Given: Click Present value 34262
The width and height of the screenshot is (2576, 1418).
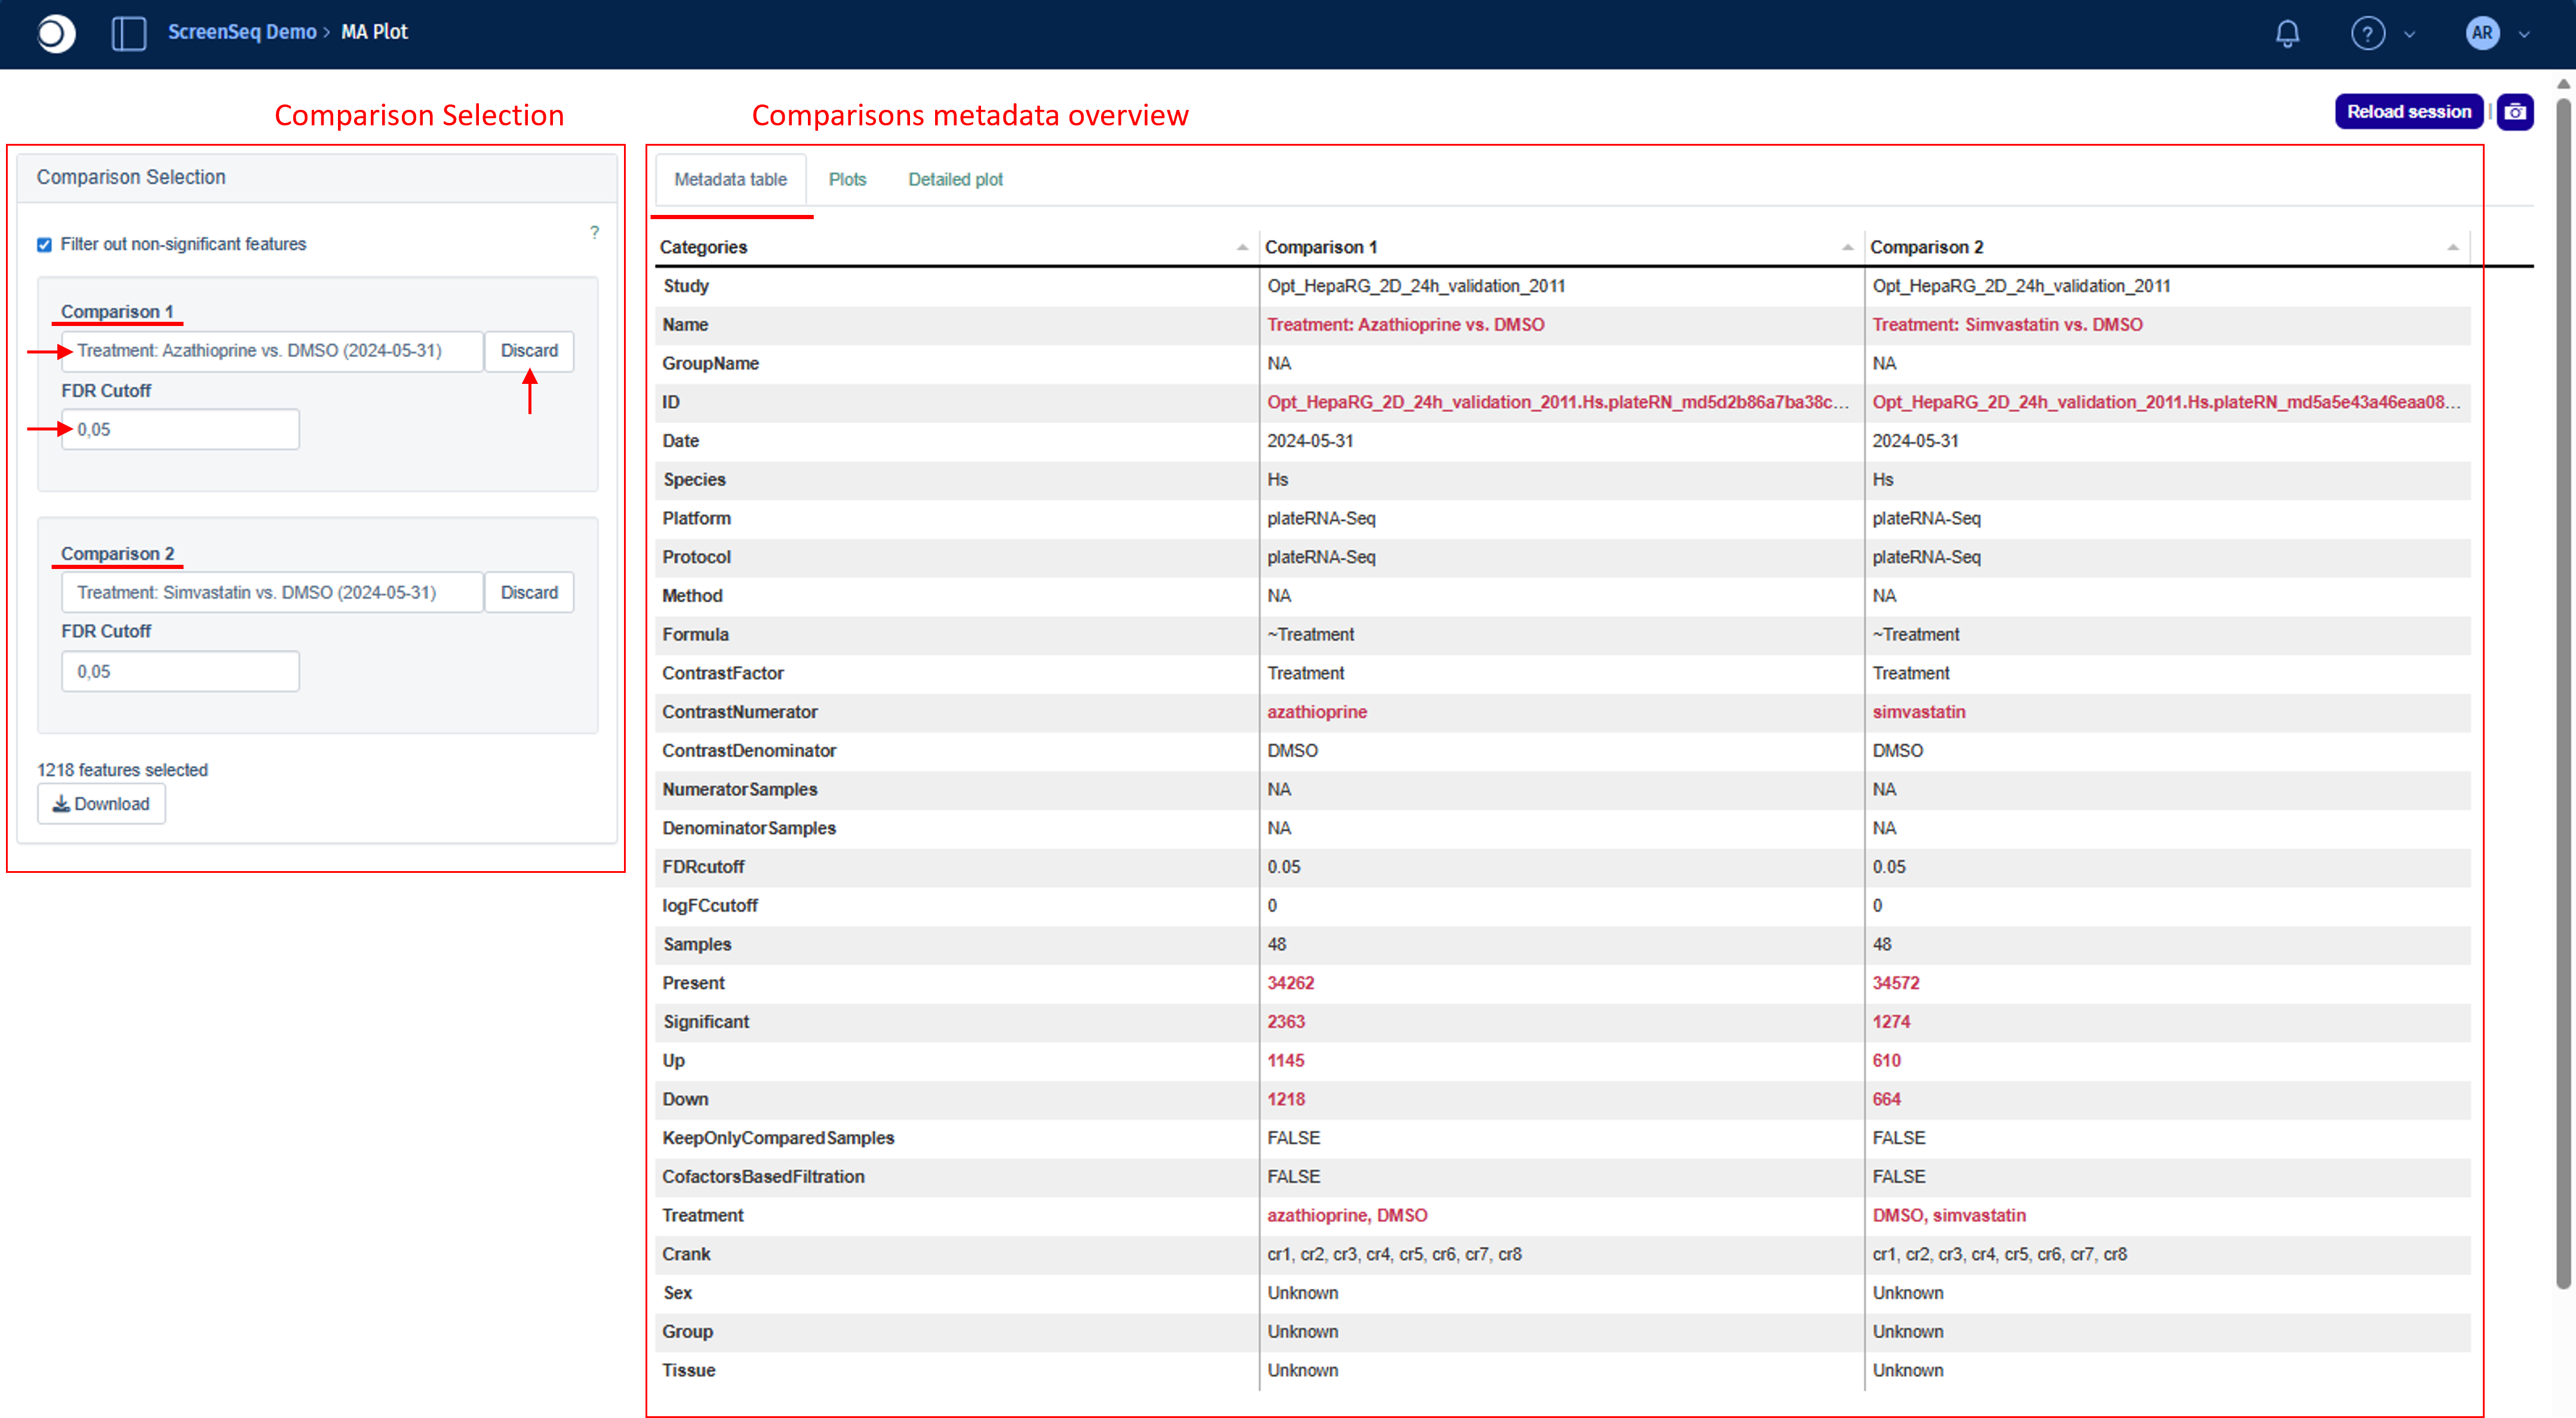Looking at the screenshot, I should [1290, 983].
